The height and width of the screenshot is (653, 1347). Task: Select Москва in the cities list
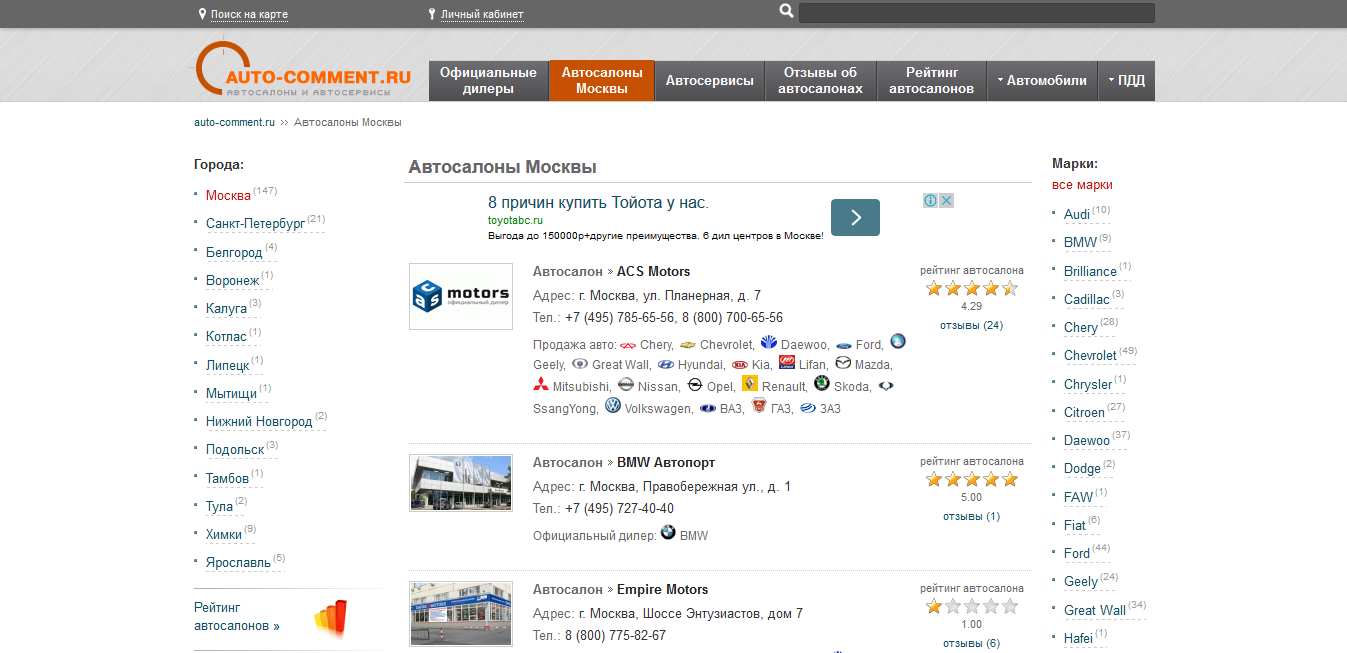(x=228, y=195)
